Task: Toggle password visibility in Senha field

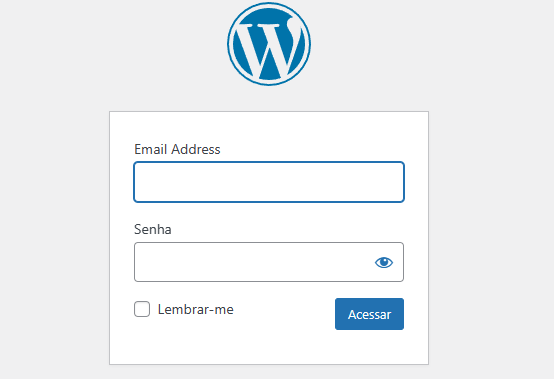Action: (x=384, y=262)
